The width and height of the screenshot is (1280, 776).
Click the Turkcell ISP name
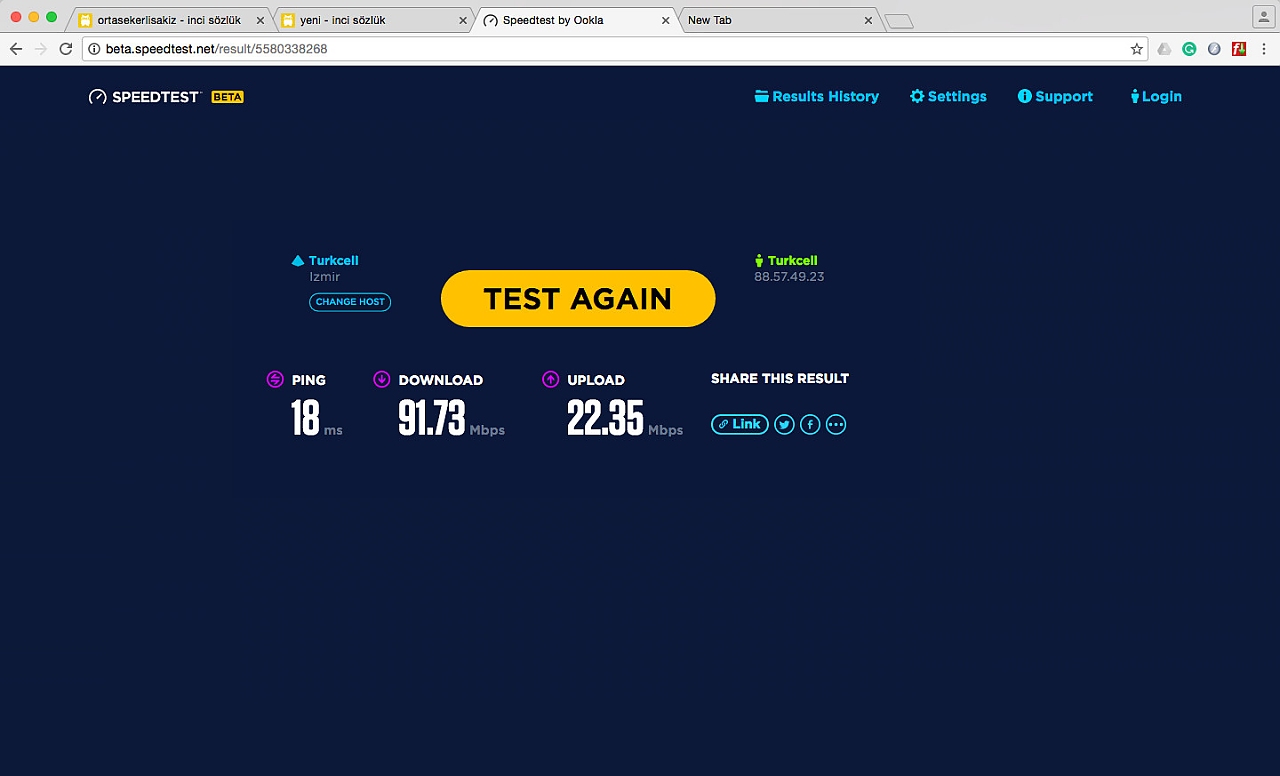[793, 261]
